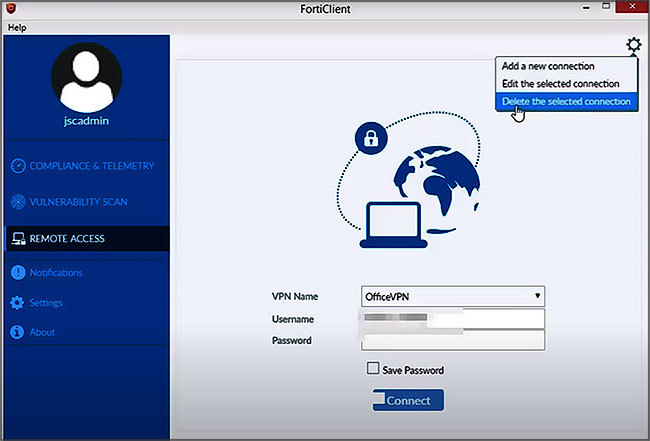Viewport: 650px width, 441px height.
Task: Click the Compliance & Telemetry gauge icon
Action: coord(18,166)
